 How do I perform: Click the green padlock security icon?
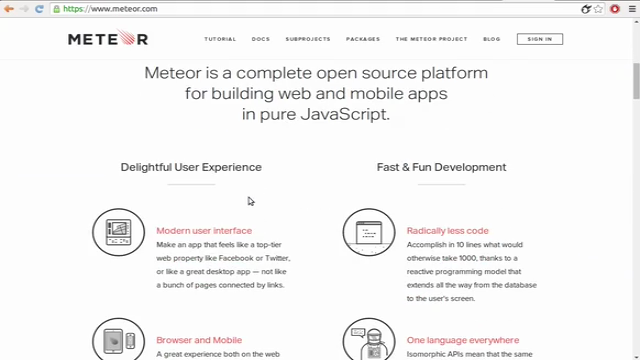tap(57, 9)
